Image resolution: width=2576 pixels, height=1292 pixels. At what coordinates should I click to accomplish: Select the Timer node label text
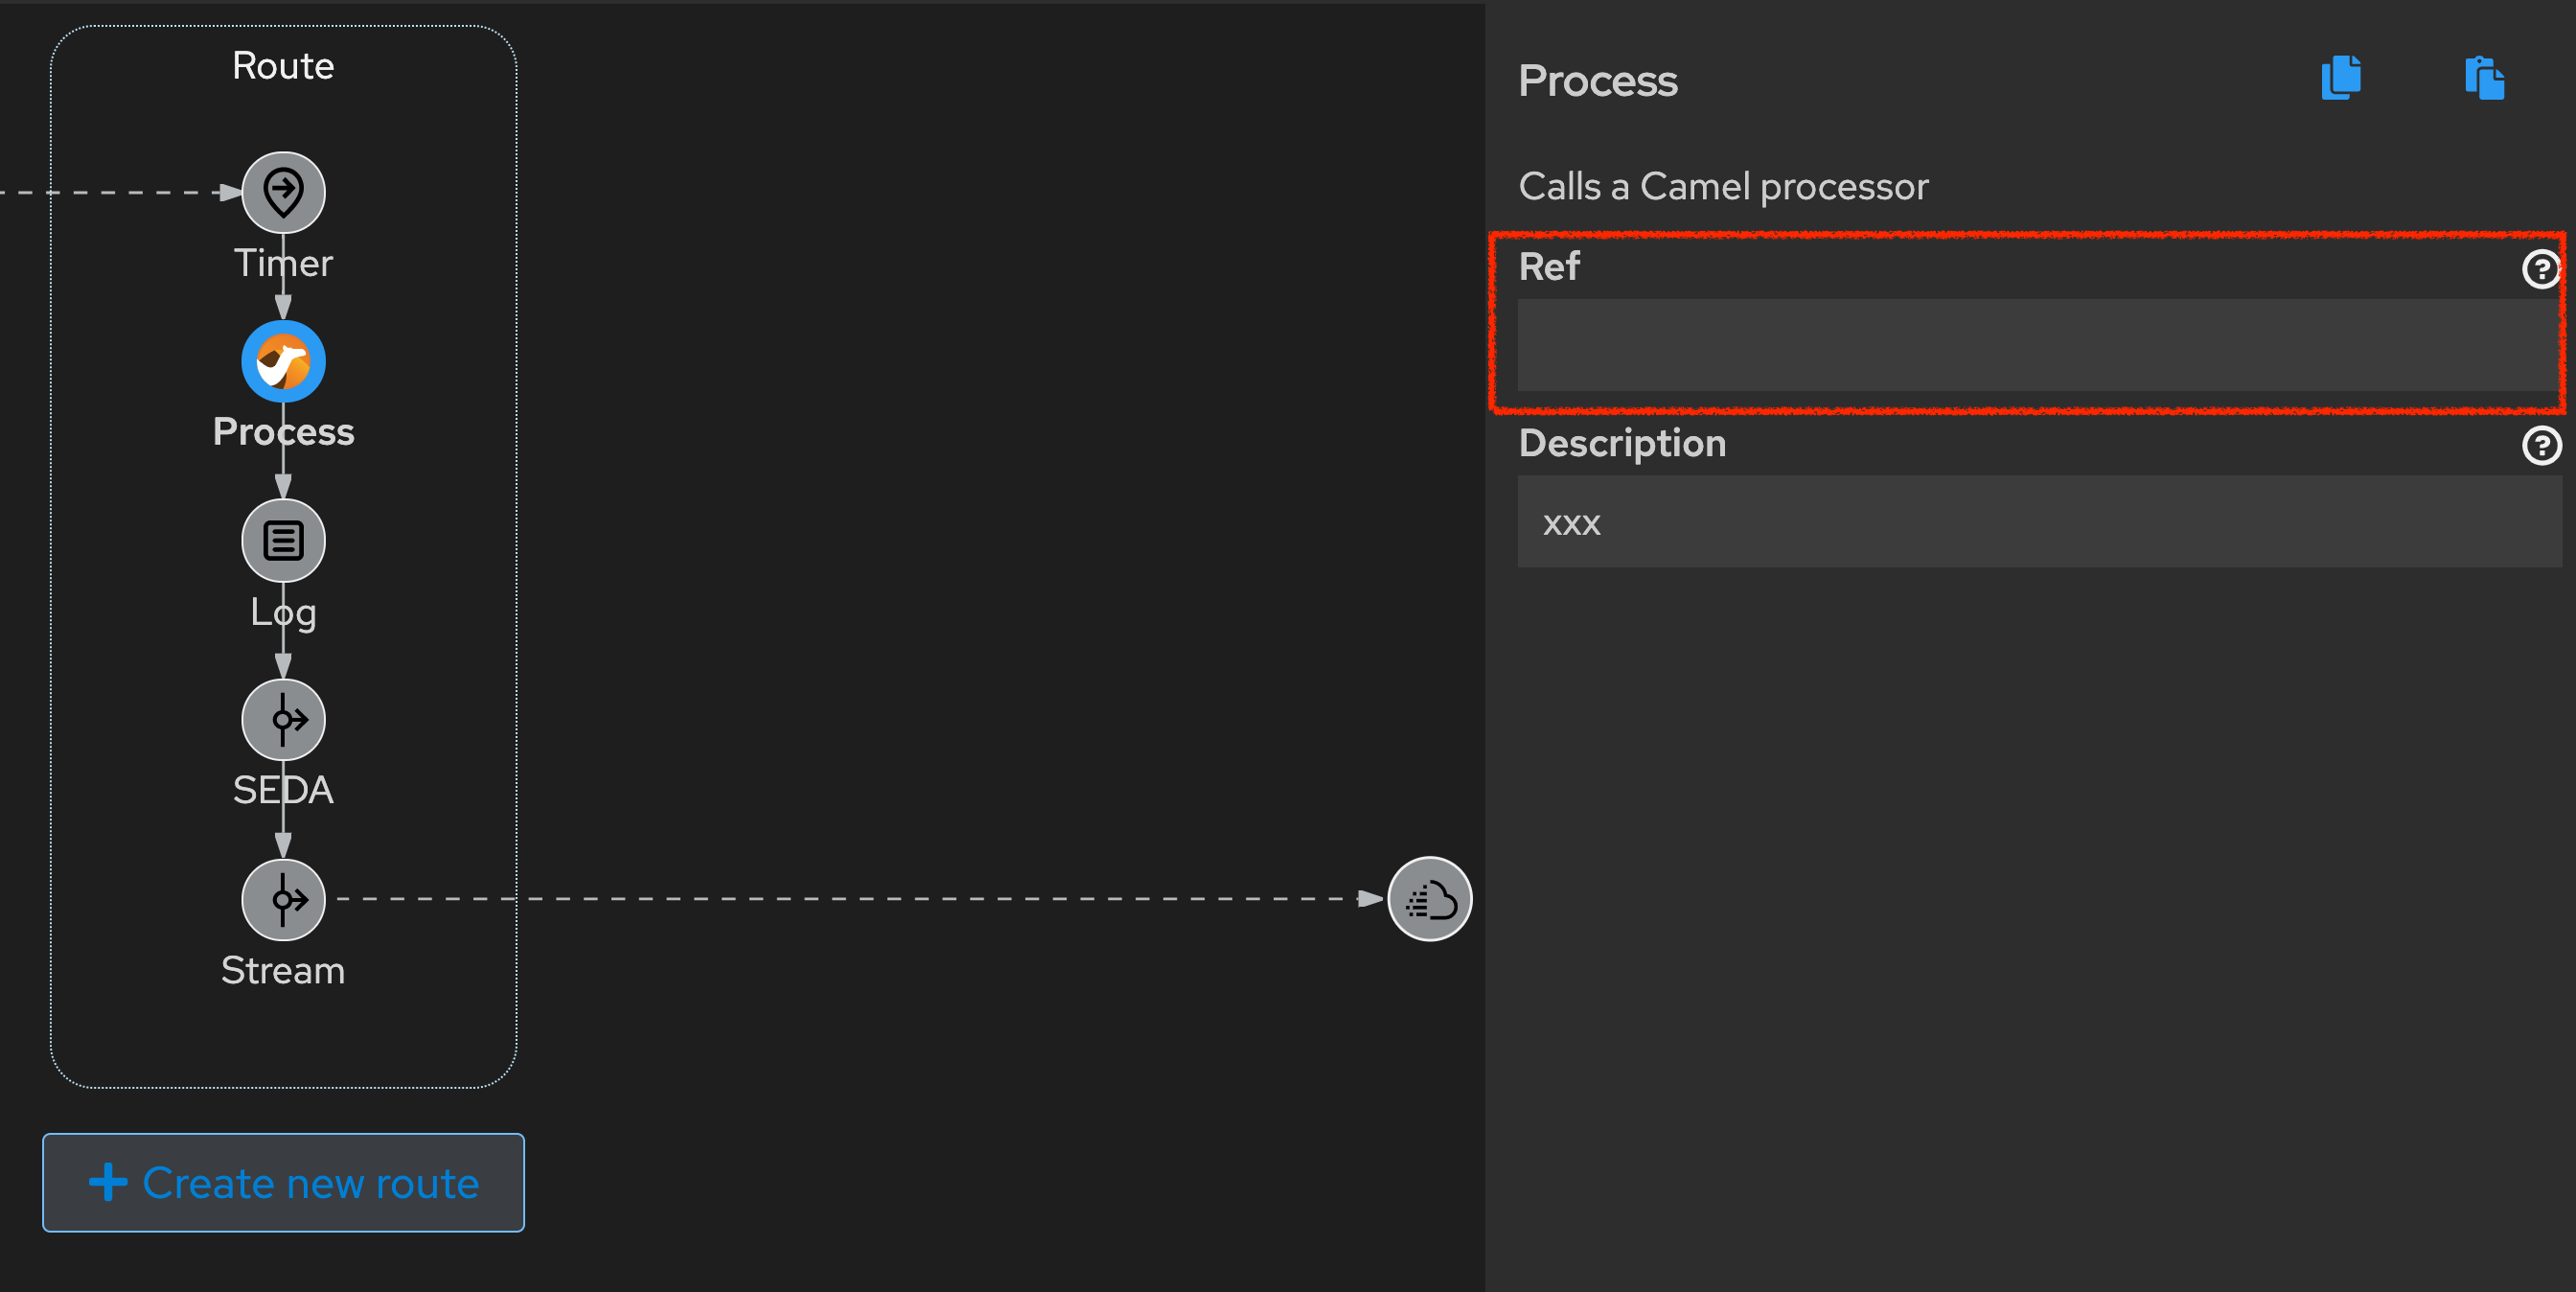(283, 262)
